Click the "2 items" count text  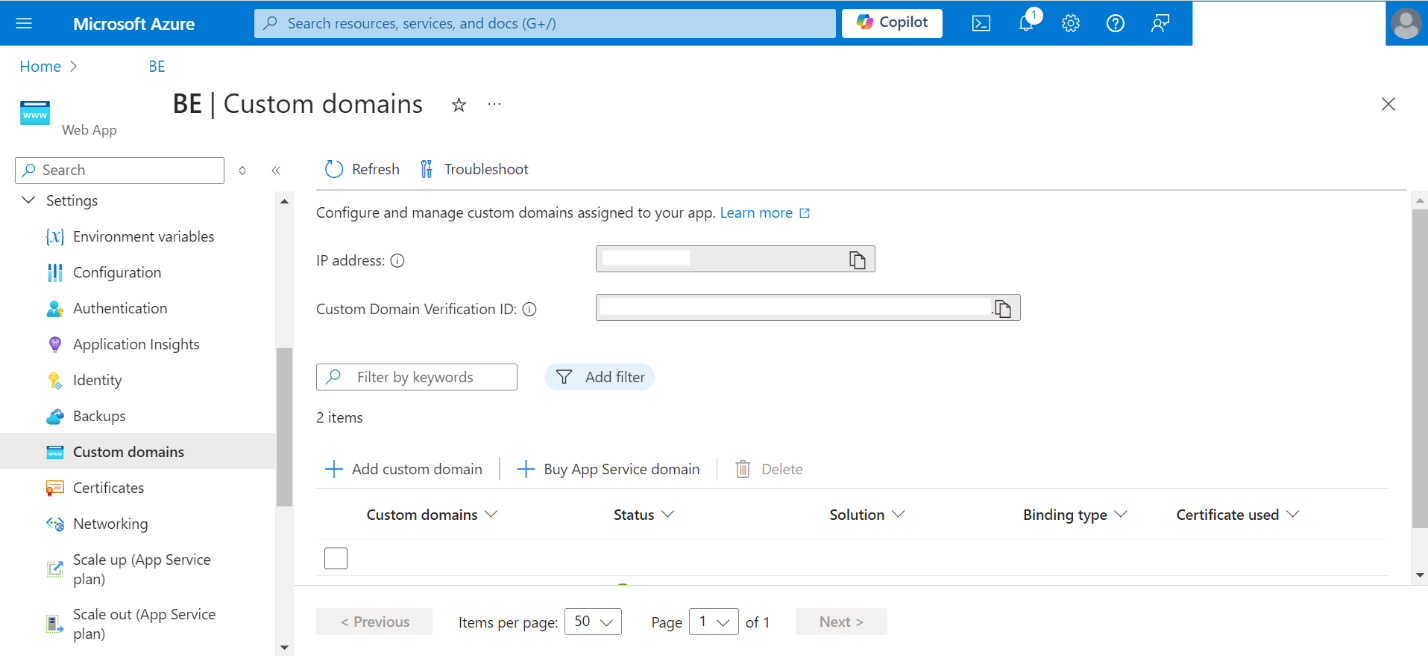tap(340, 418)
